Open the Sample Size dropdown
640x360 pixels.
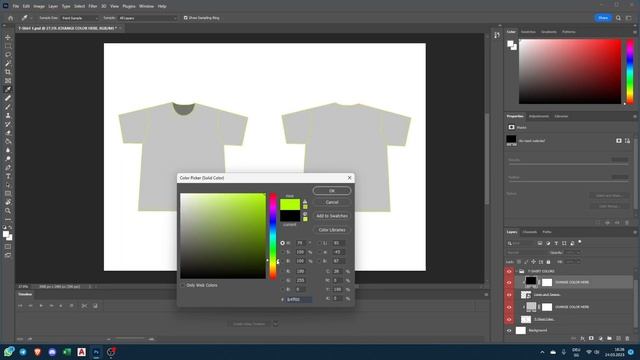(80, 18)
